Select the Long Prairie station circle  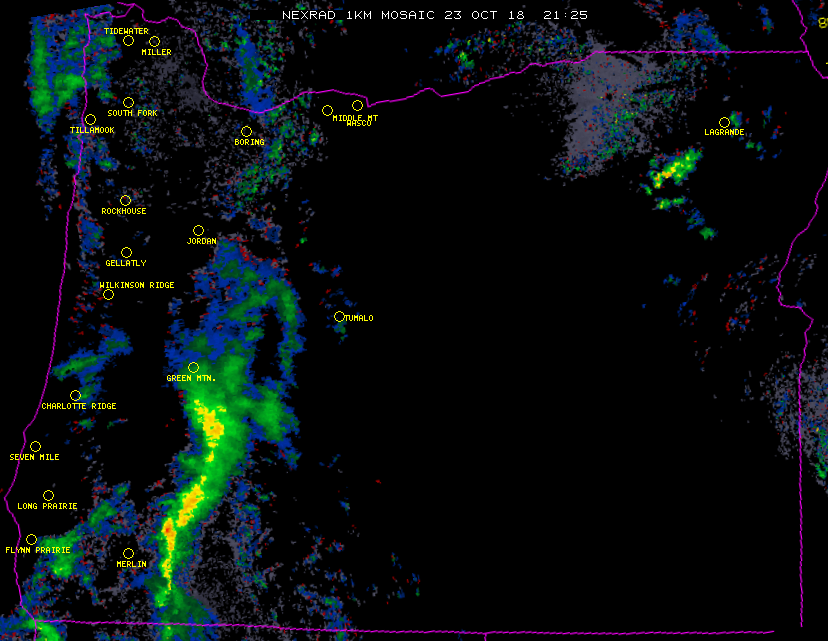pos(48,496)
